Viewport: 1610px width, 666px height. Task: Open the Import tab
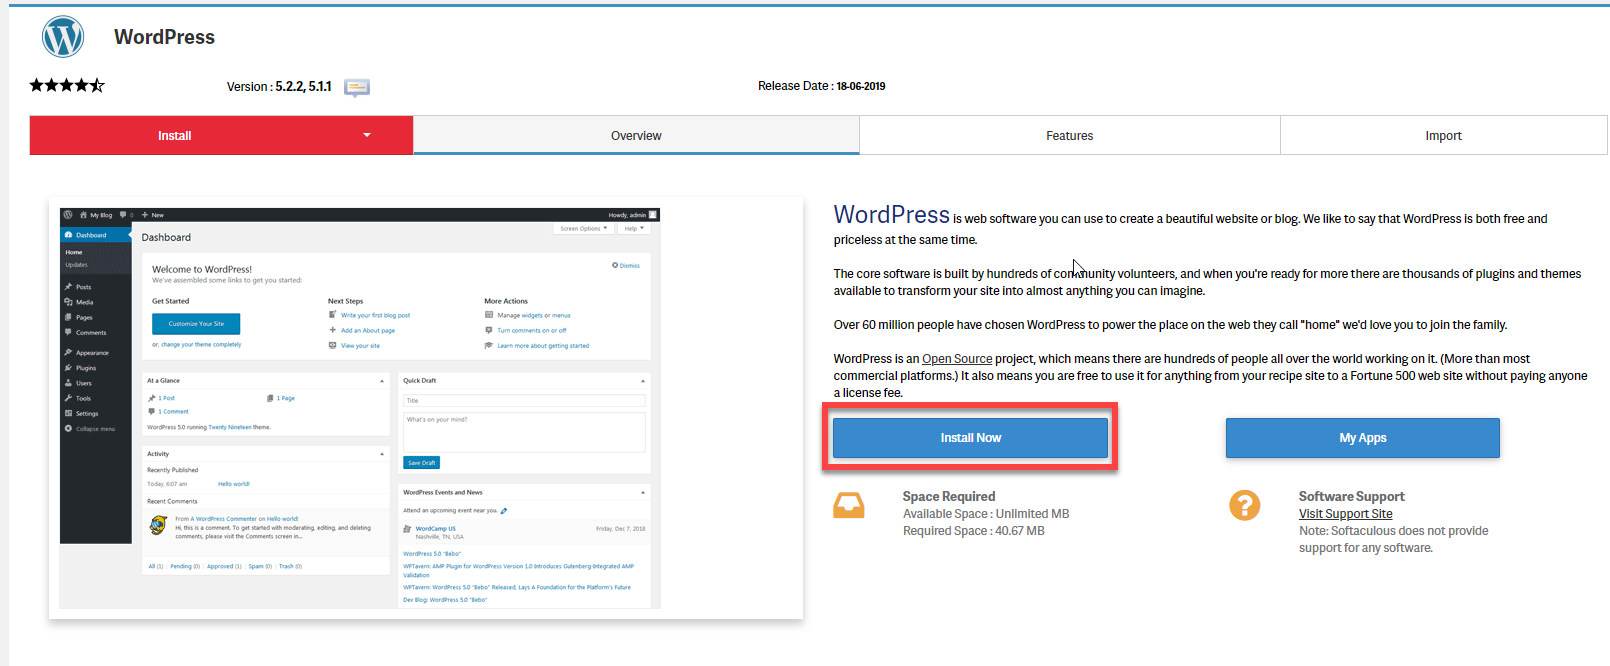point(1443,135)
